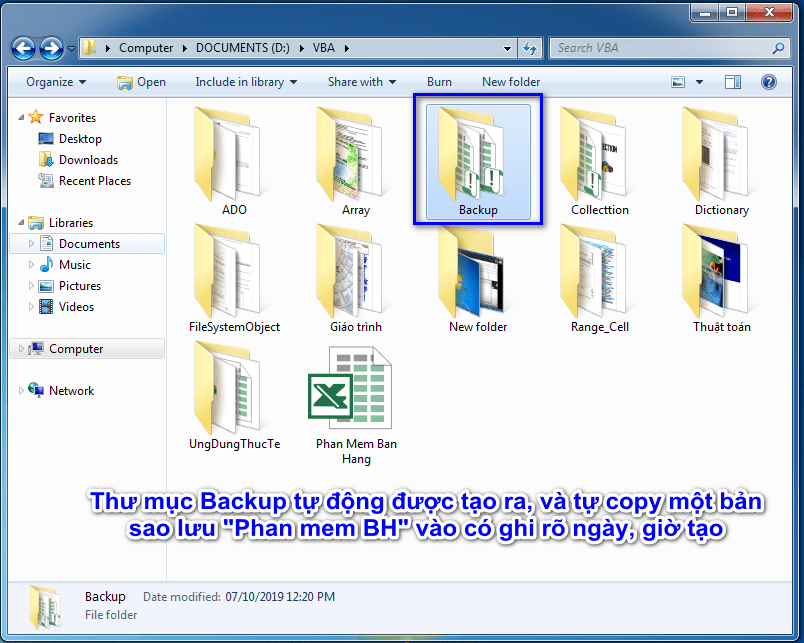Collapse the Libraries group

coord(21,223)
